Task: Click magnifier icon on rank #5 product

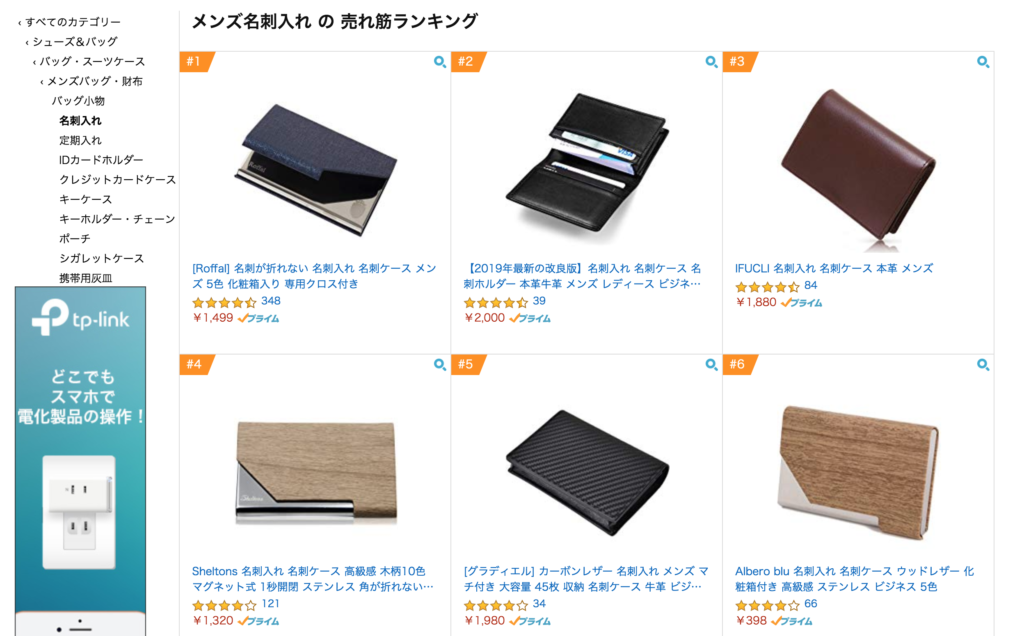Action: pos(711,364)
